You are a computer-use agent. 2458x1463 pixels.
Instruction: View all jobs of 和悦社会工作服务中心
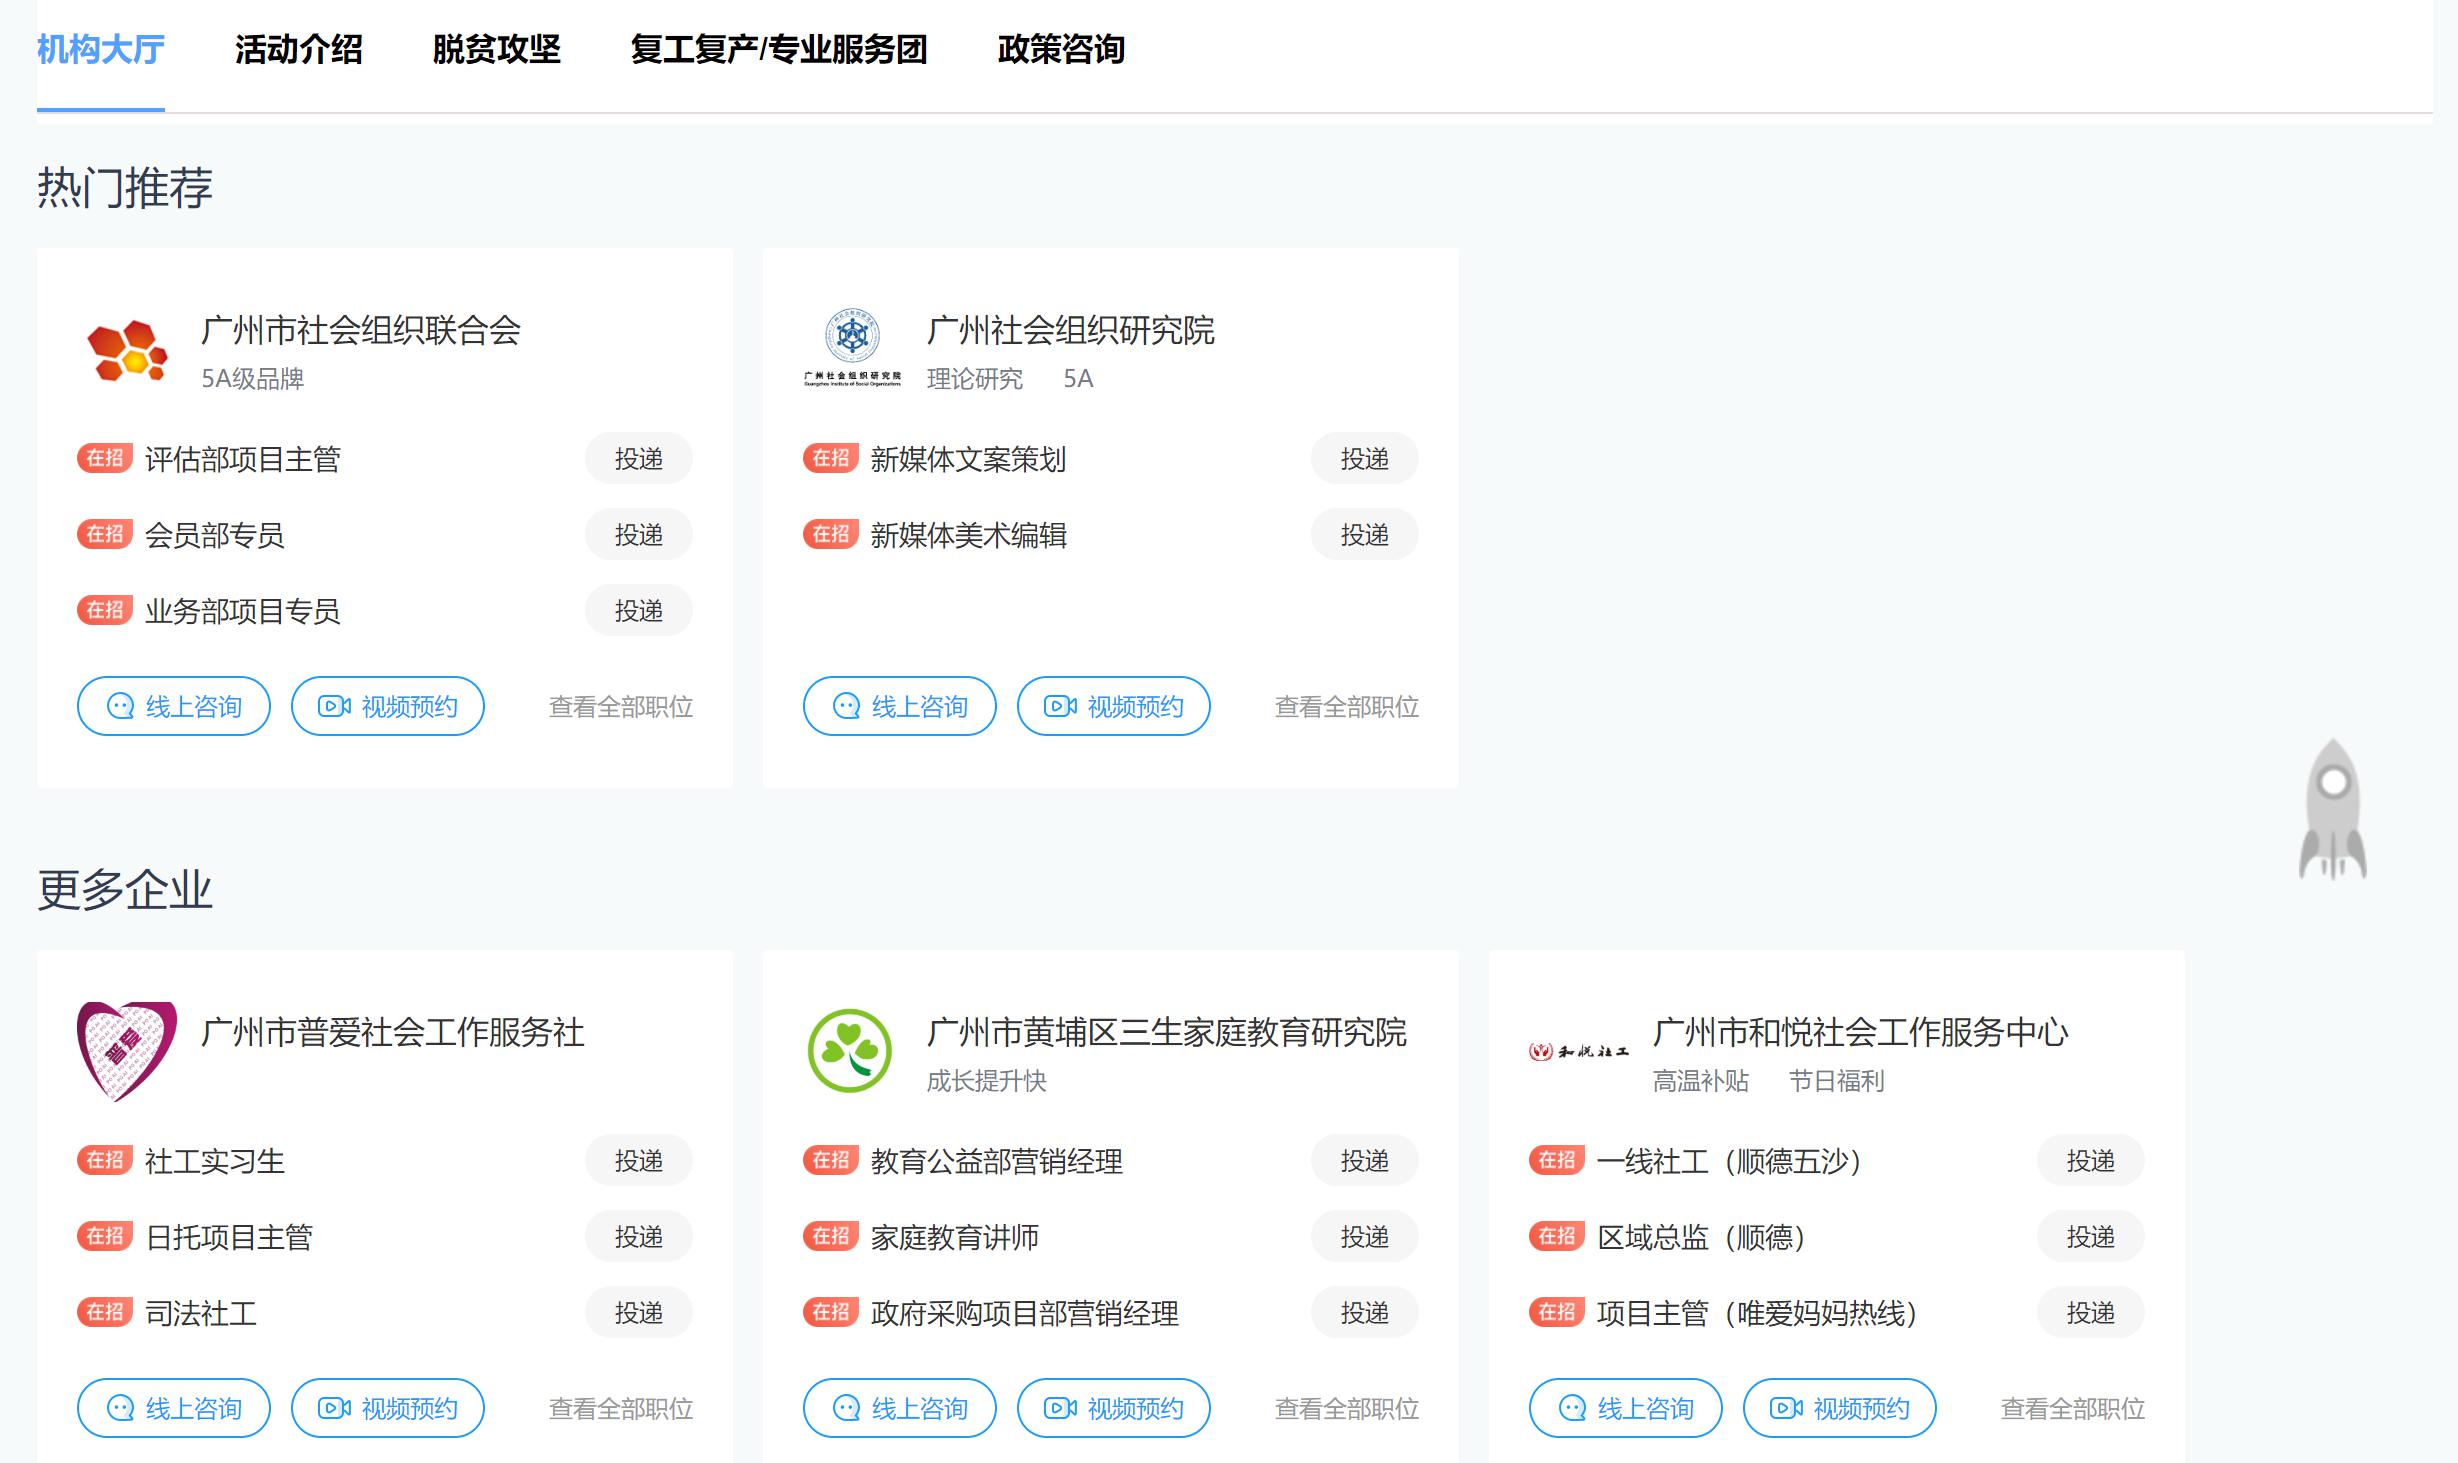pyautogui.click(x=2073, y=1409)
